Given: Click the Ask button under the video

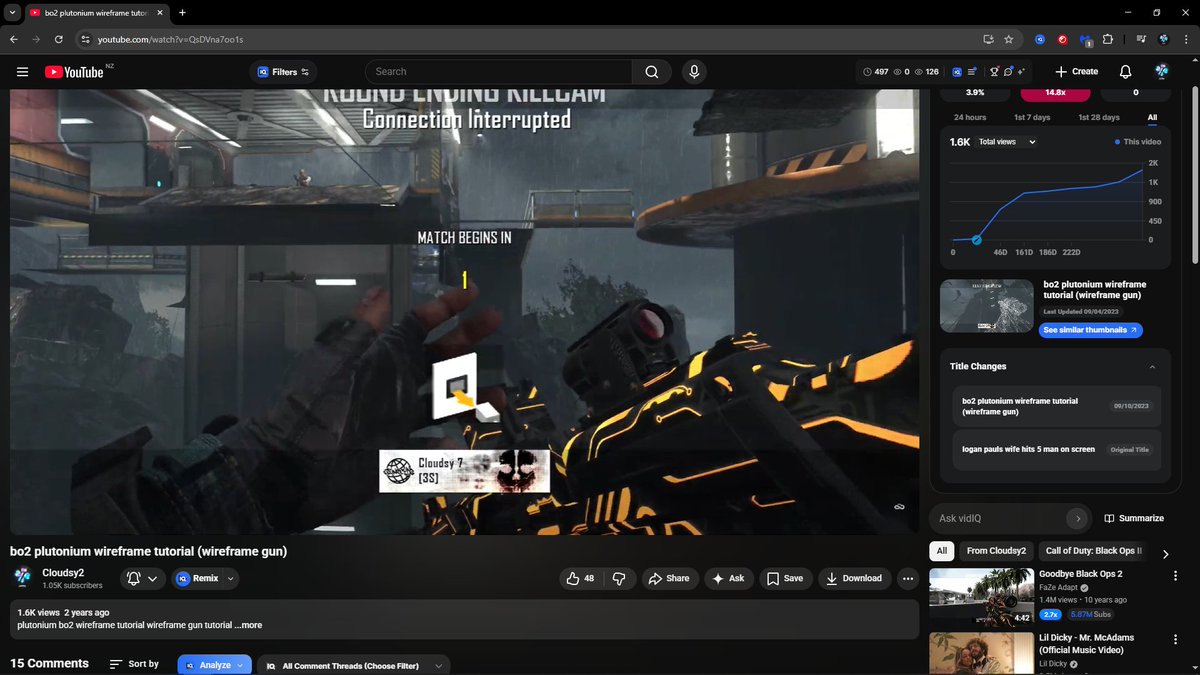Looking at the screenshot, I should coord(729,578).
